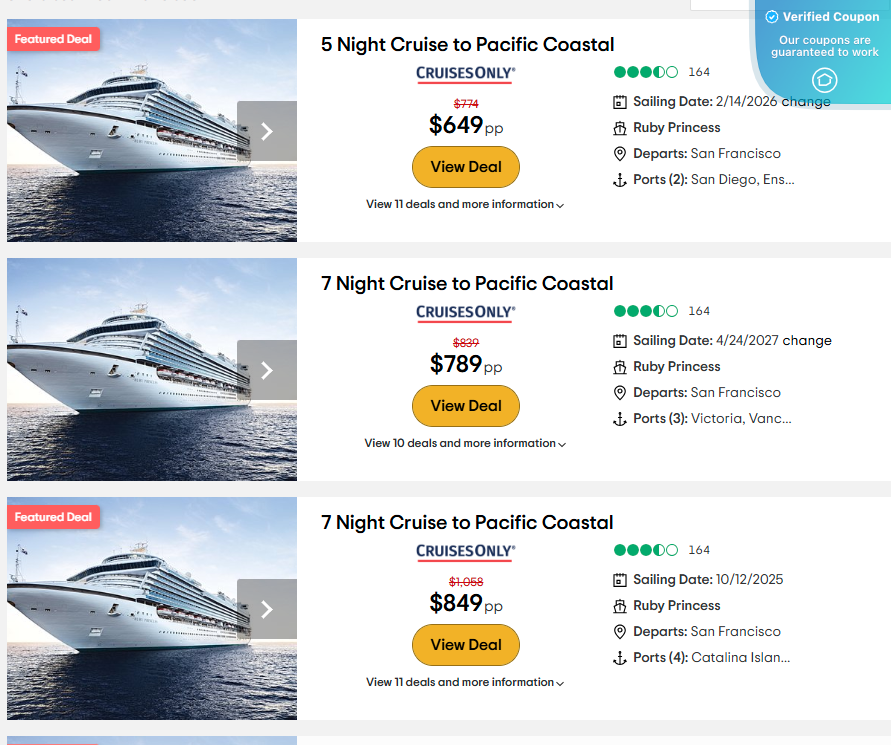Click View Deal for the $789 cruise
Viewport: 891px width, 745px height.
[x=465, y=406]
